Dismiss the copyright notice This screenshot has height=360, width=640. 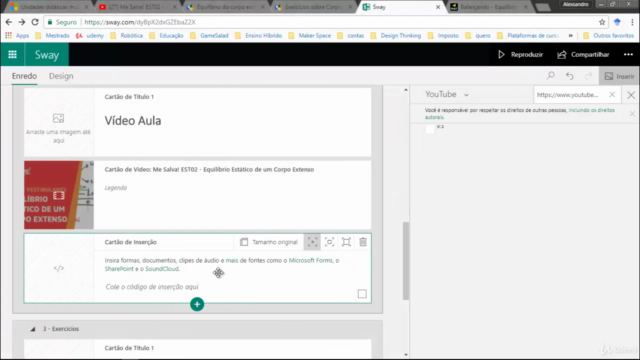click(632, 113)
